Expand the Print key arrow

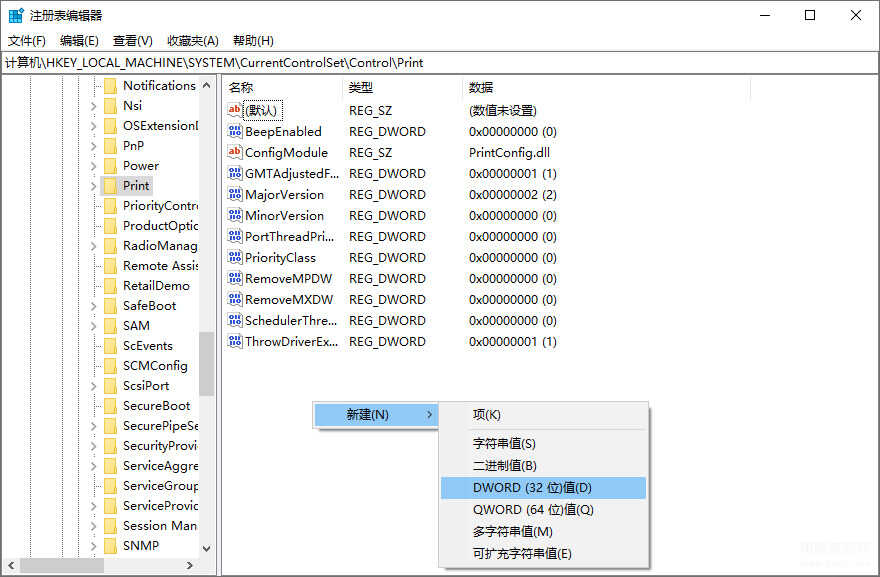point(94,186)
